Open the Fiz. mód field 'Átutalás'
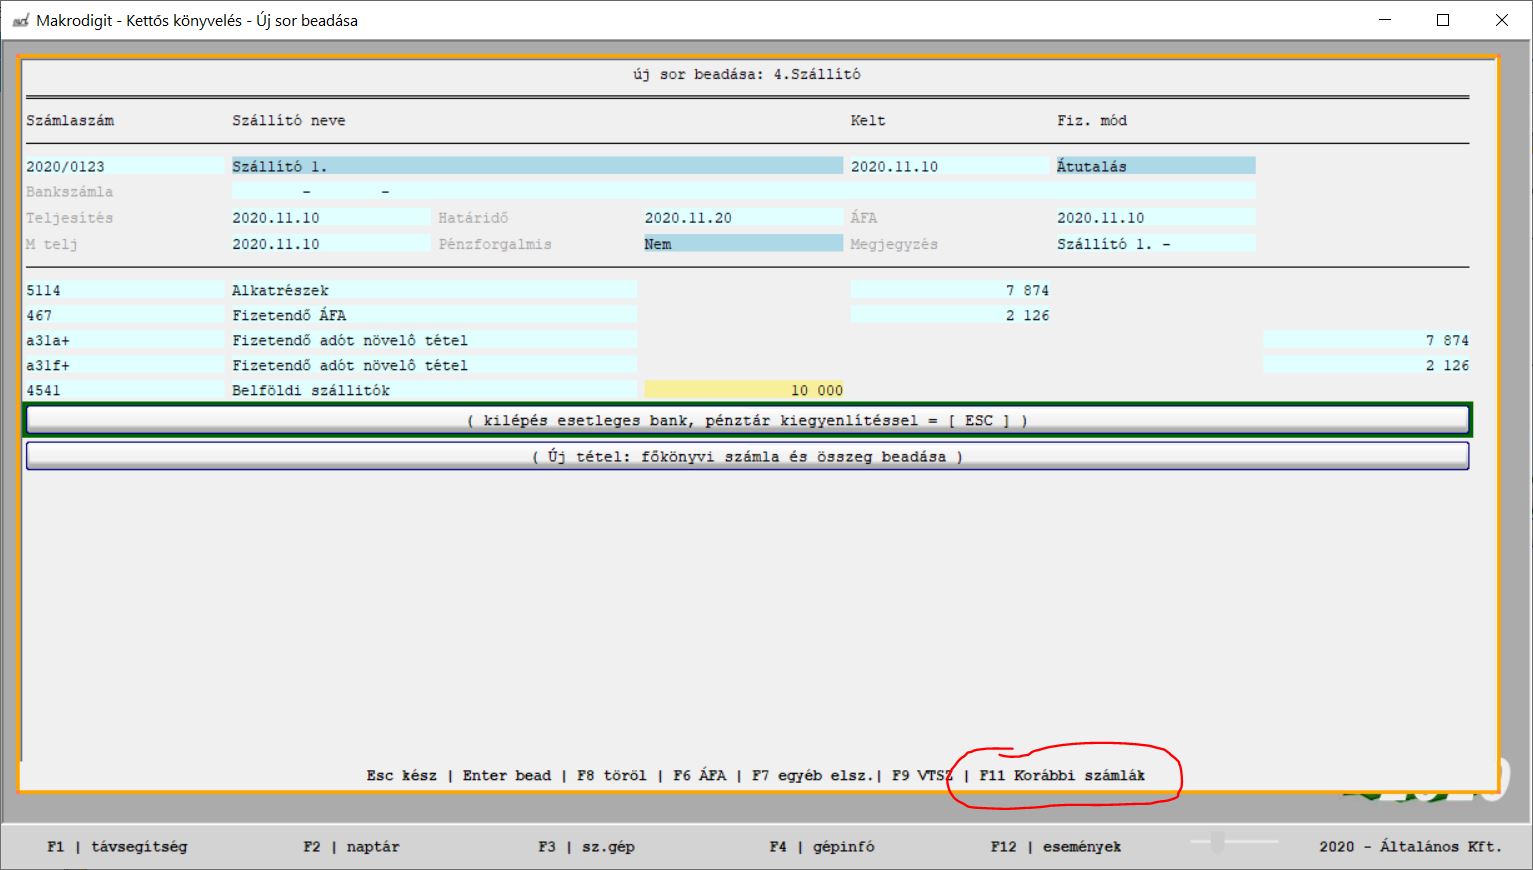1533x870 pixels. point(1155,166)
